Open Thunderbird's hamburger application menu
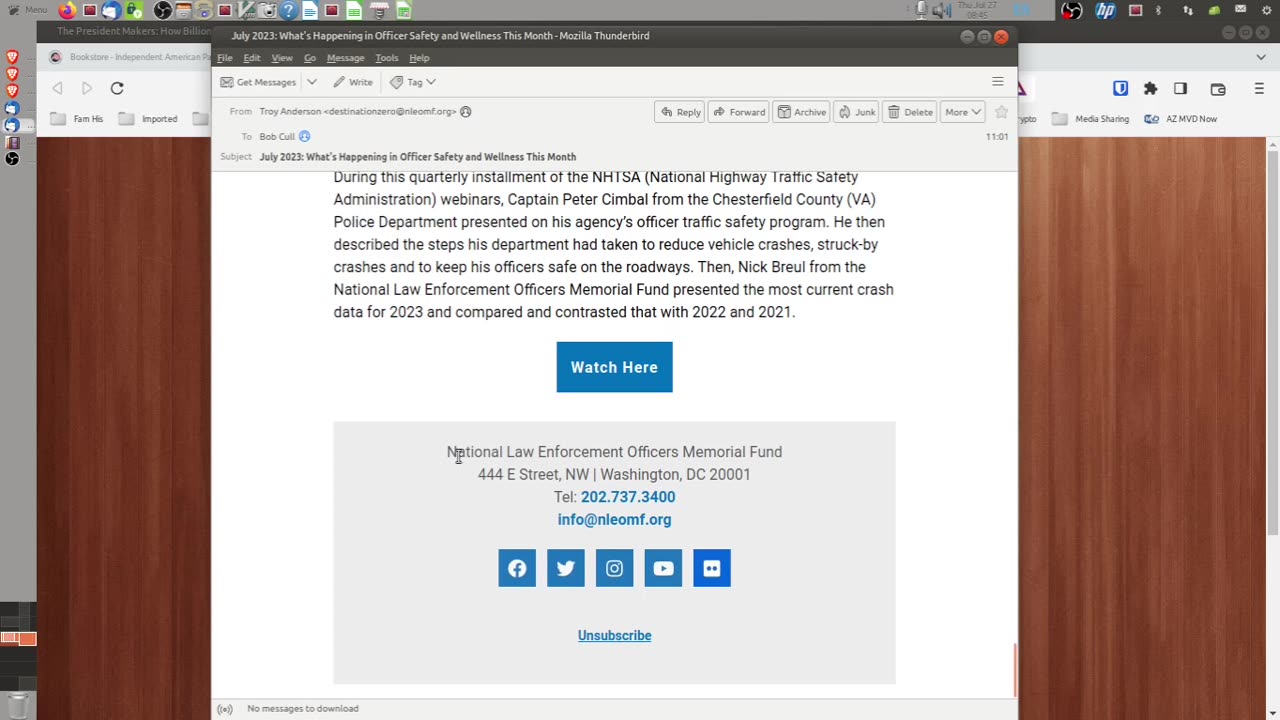Image resolution: width=1280 pixels, height=720 pixels. 997,82
